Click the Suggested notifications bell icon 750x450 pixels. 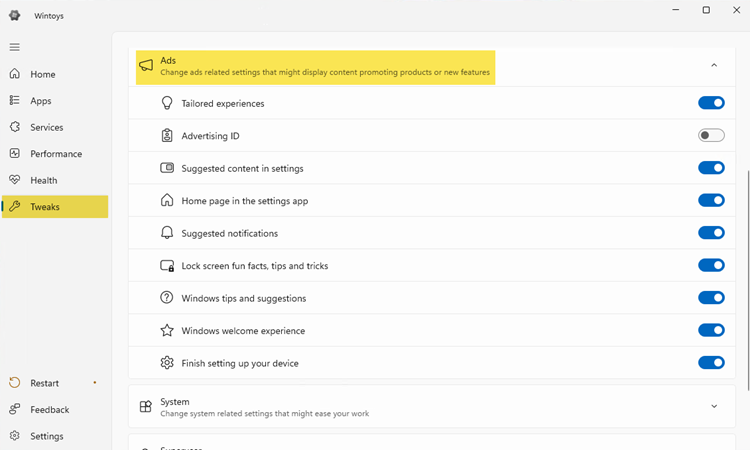pyautogui.click(x=167, y=233)
